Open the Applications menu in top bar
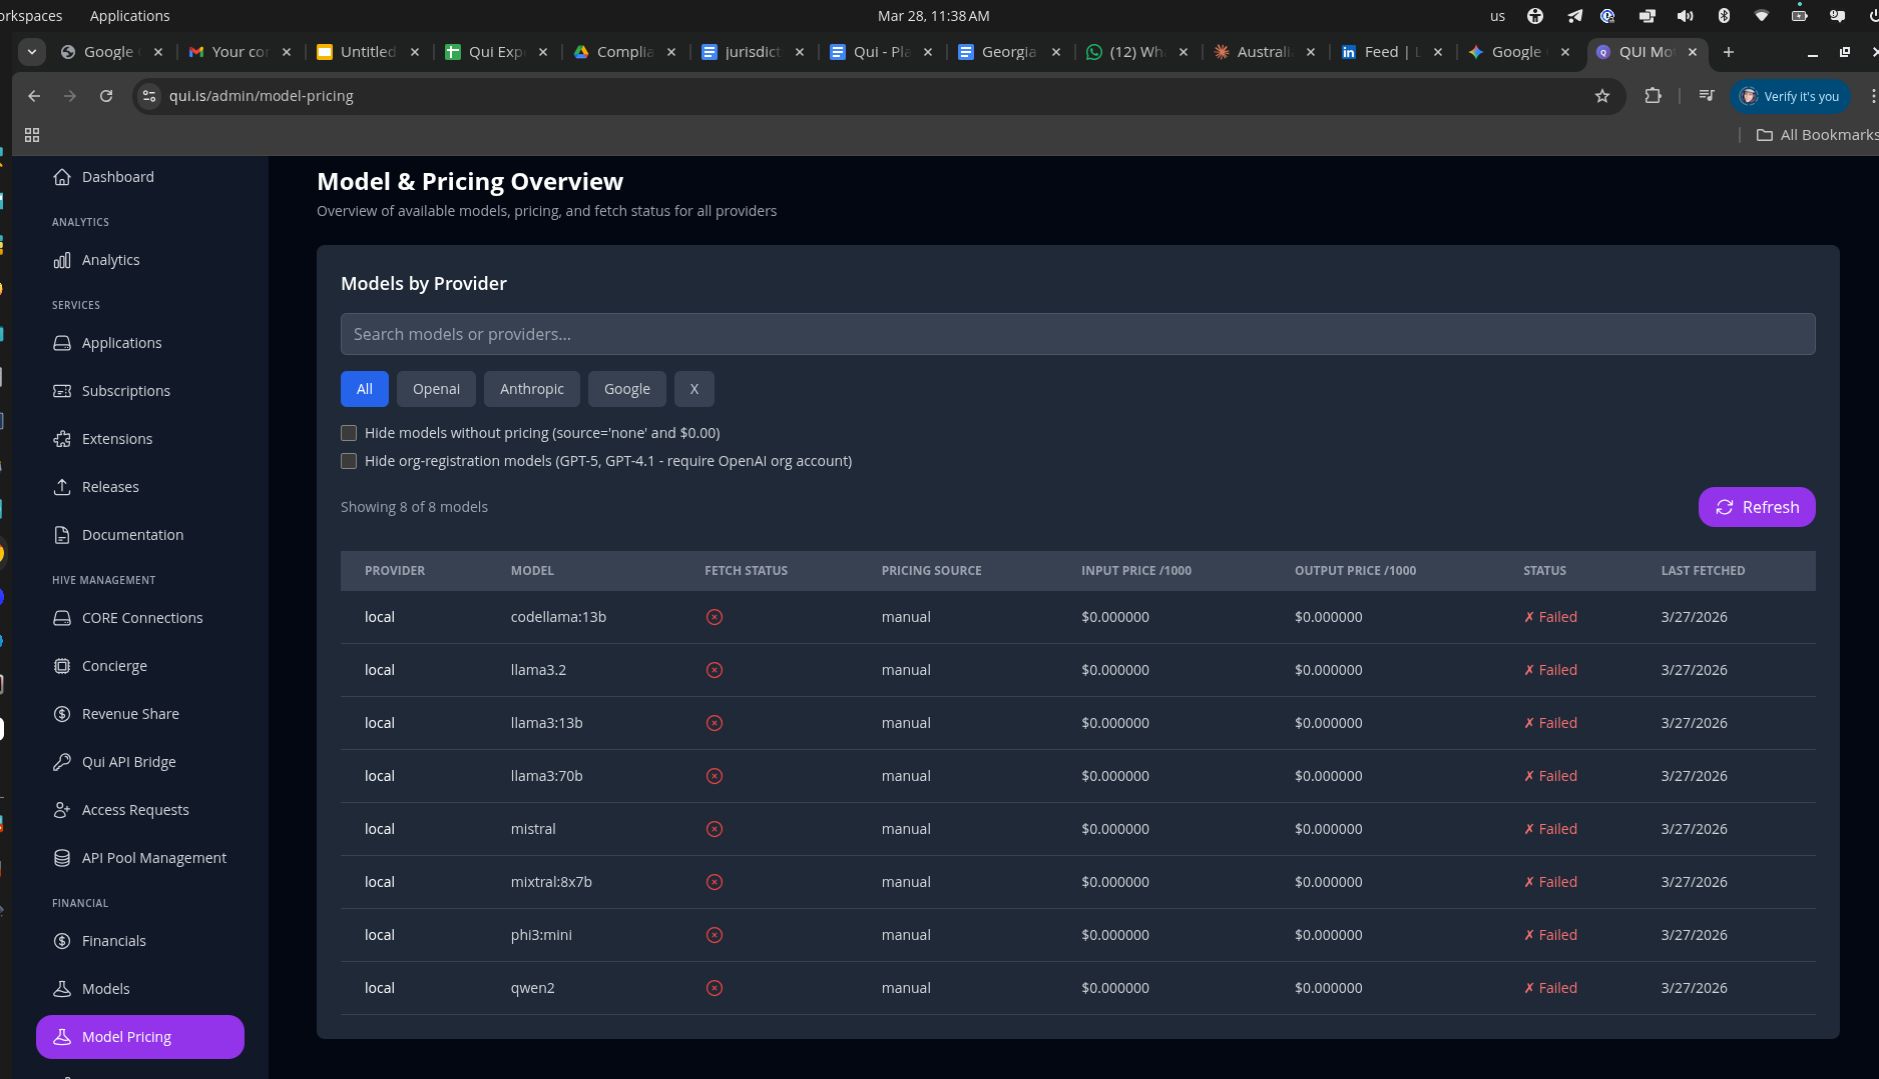1879x1079 pixels. click(130, 16)
